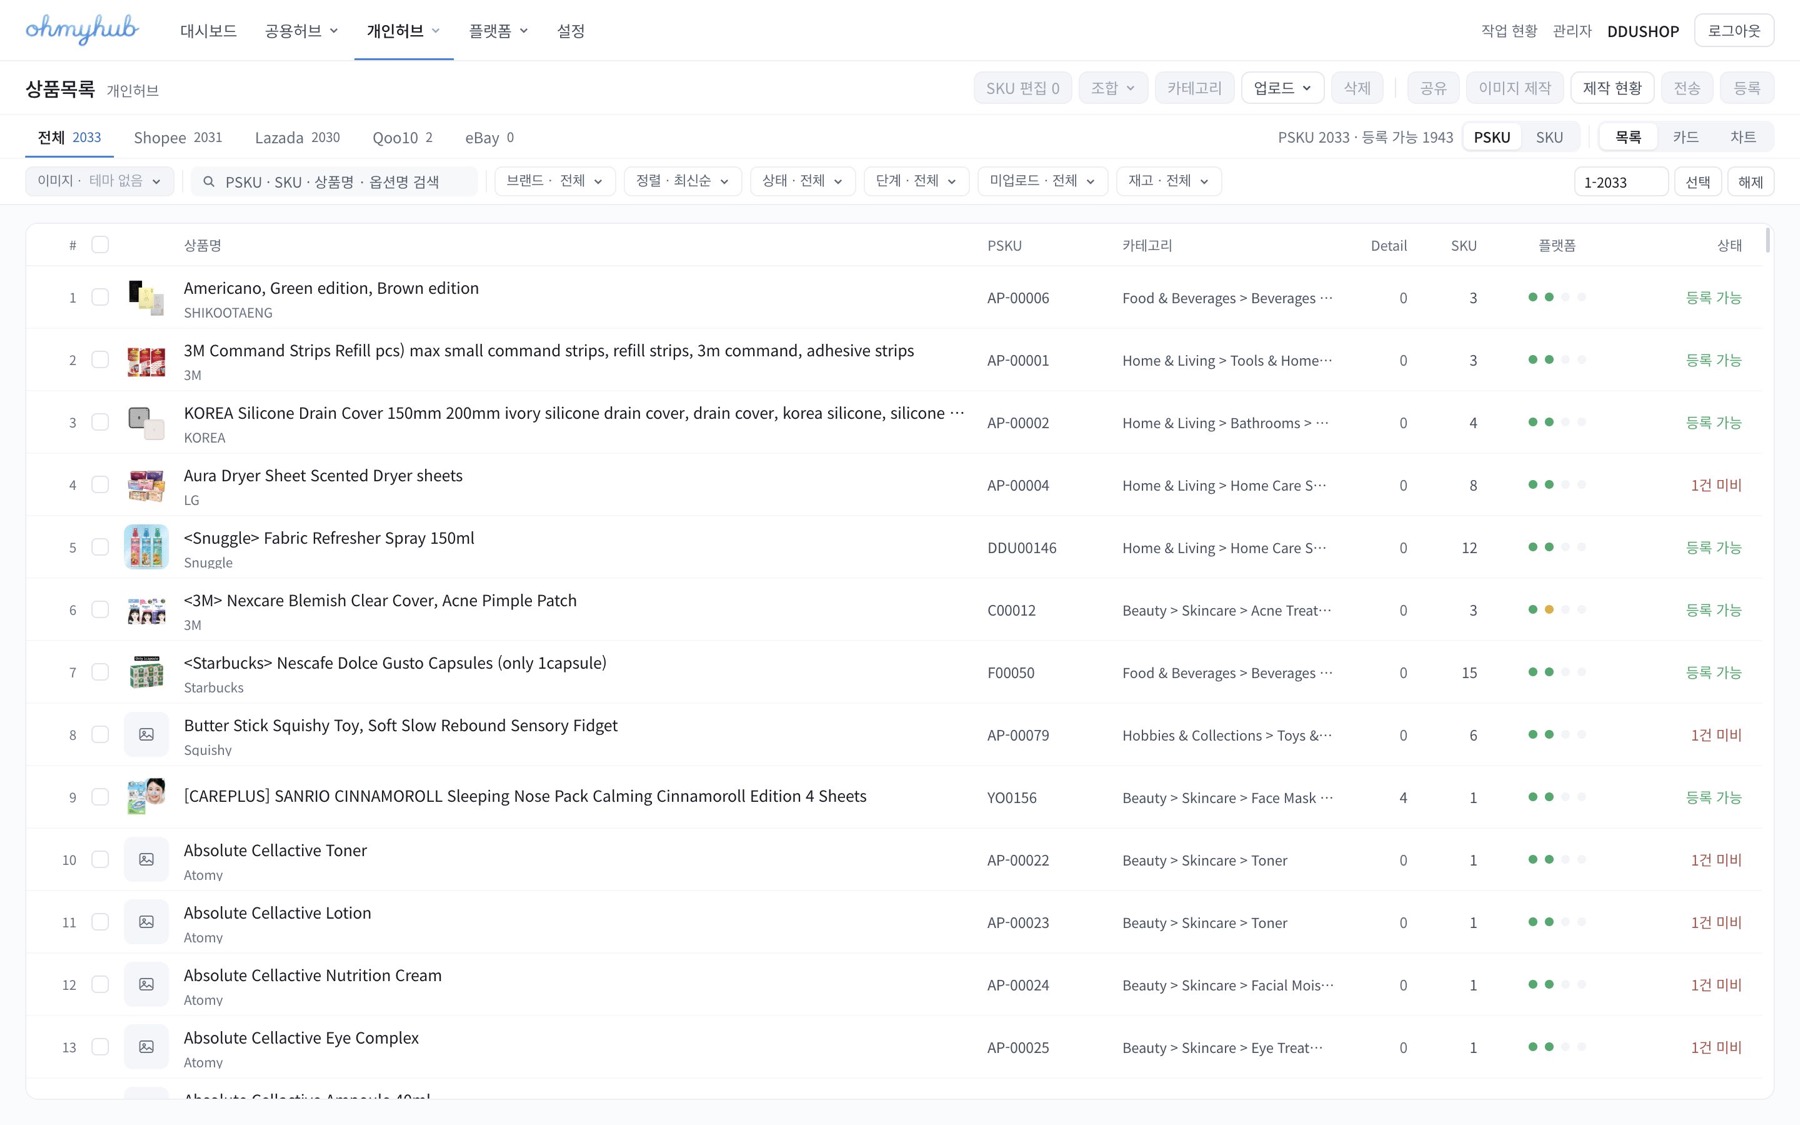Click the Absolute Cellactive Toner placeholder image icon
Image resolution: width=1800 pixels, height=1125 pixels.
coord(146,860)
